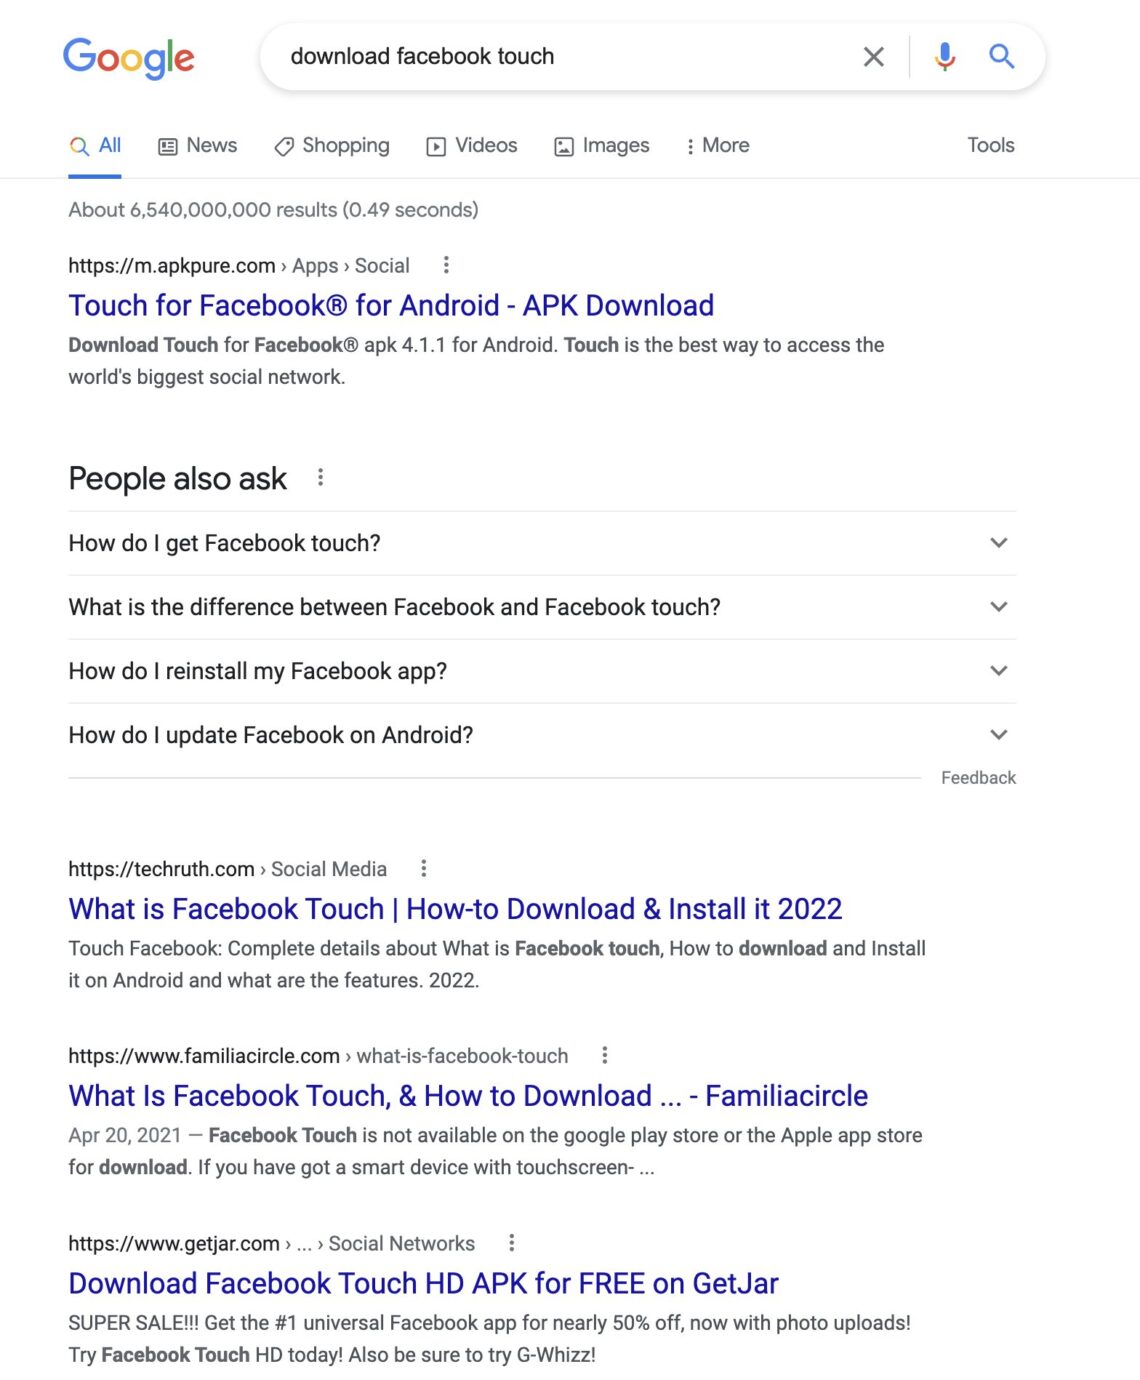This screenshot has width=1140, height=1380.
Task: Open the More search options menu
Action: (x=718, y=146)
